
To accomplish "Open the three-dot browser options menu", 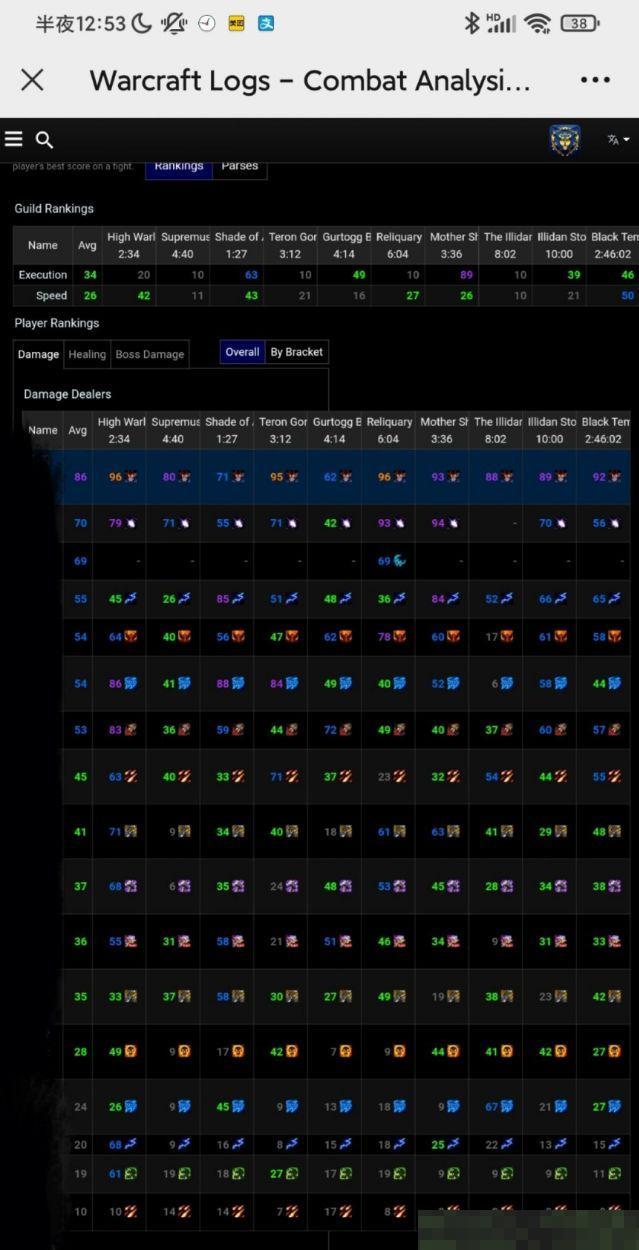I will [595, 80].
